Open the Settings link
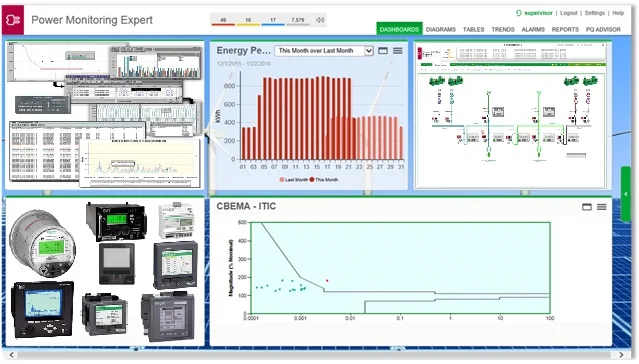639x364 pixels. click(595, 13)
